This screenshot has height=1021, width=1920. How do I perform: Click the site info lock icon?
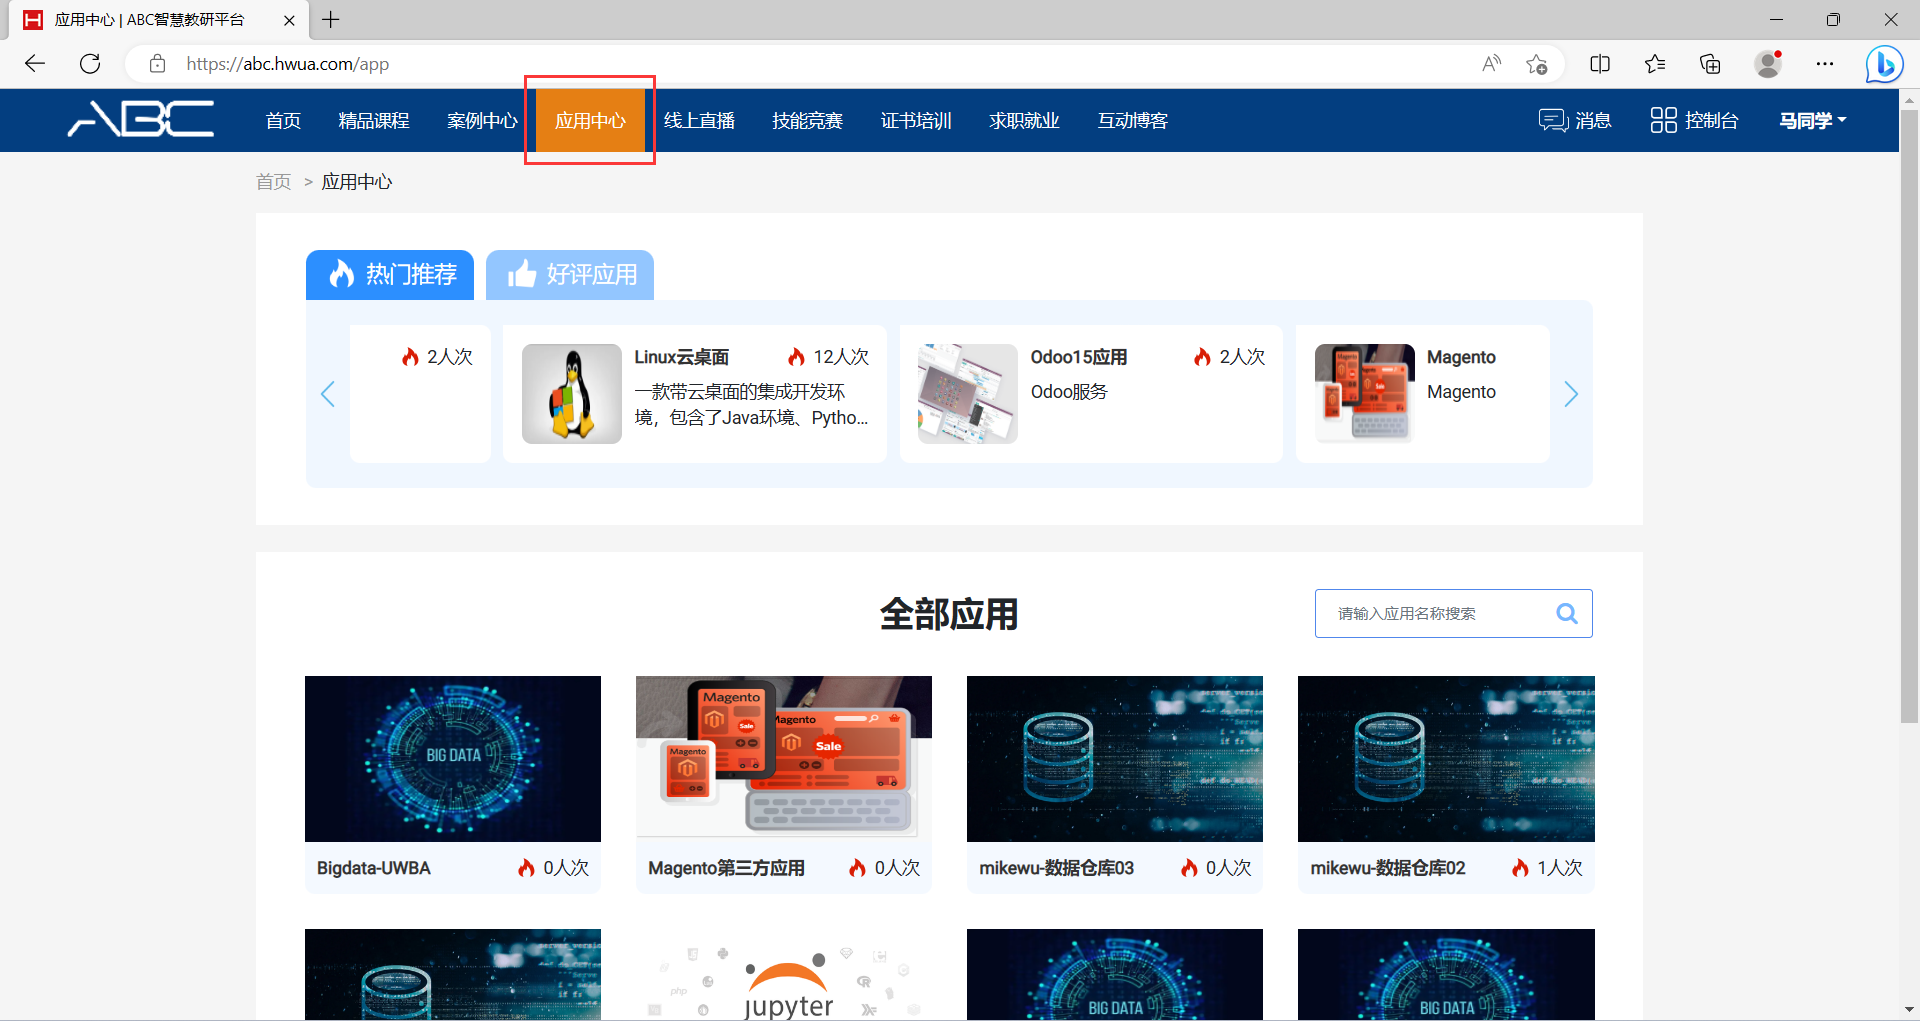157,64
